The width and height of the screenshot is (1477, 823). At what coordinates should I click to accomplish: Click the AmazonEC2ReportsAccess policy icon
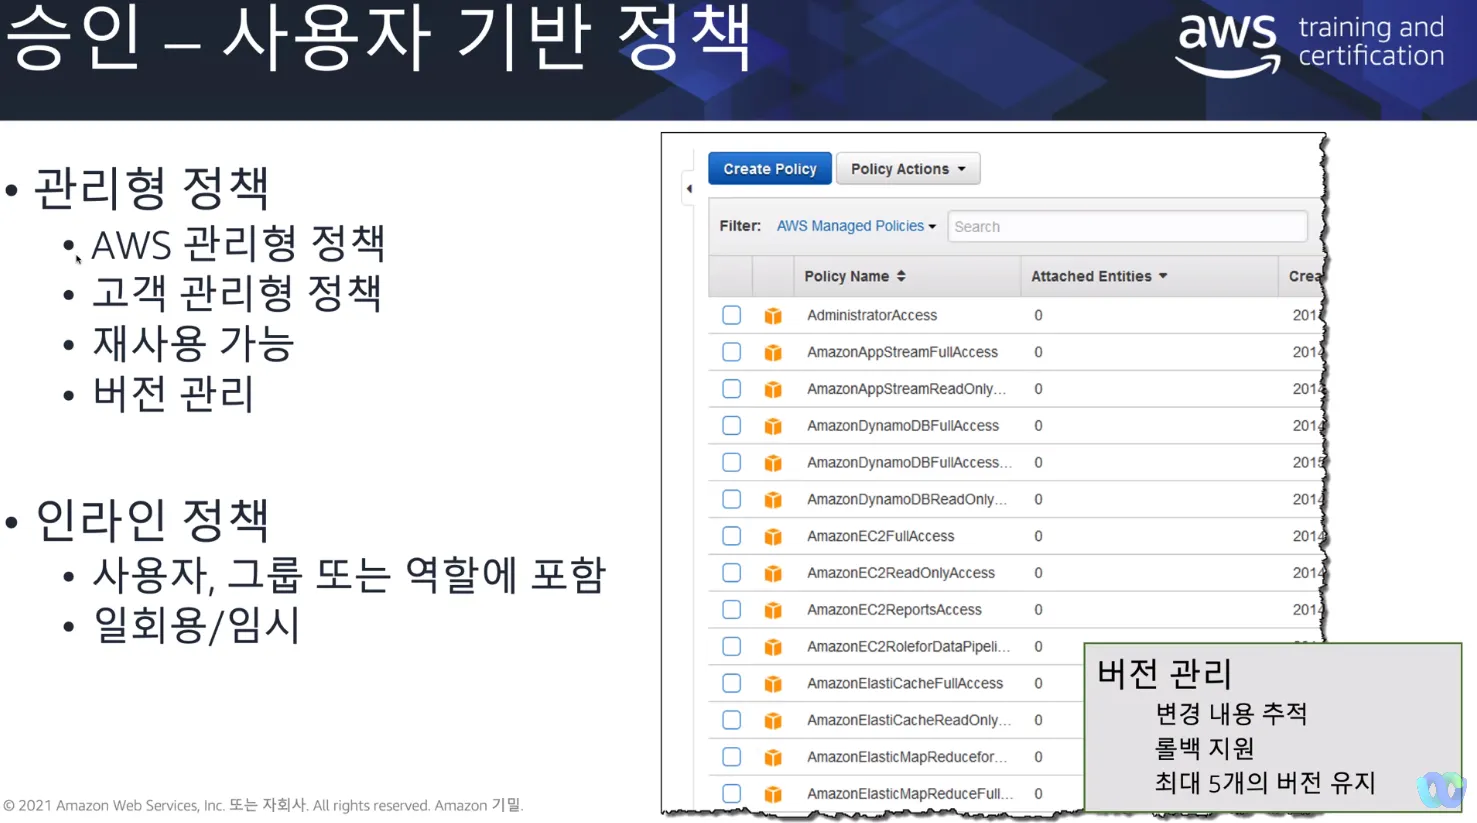(773, 611)
